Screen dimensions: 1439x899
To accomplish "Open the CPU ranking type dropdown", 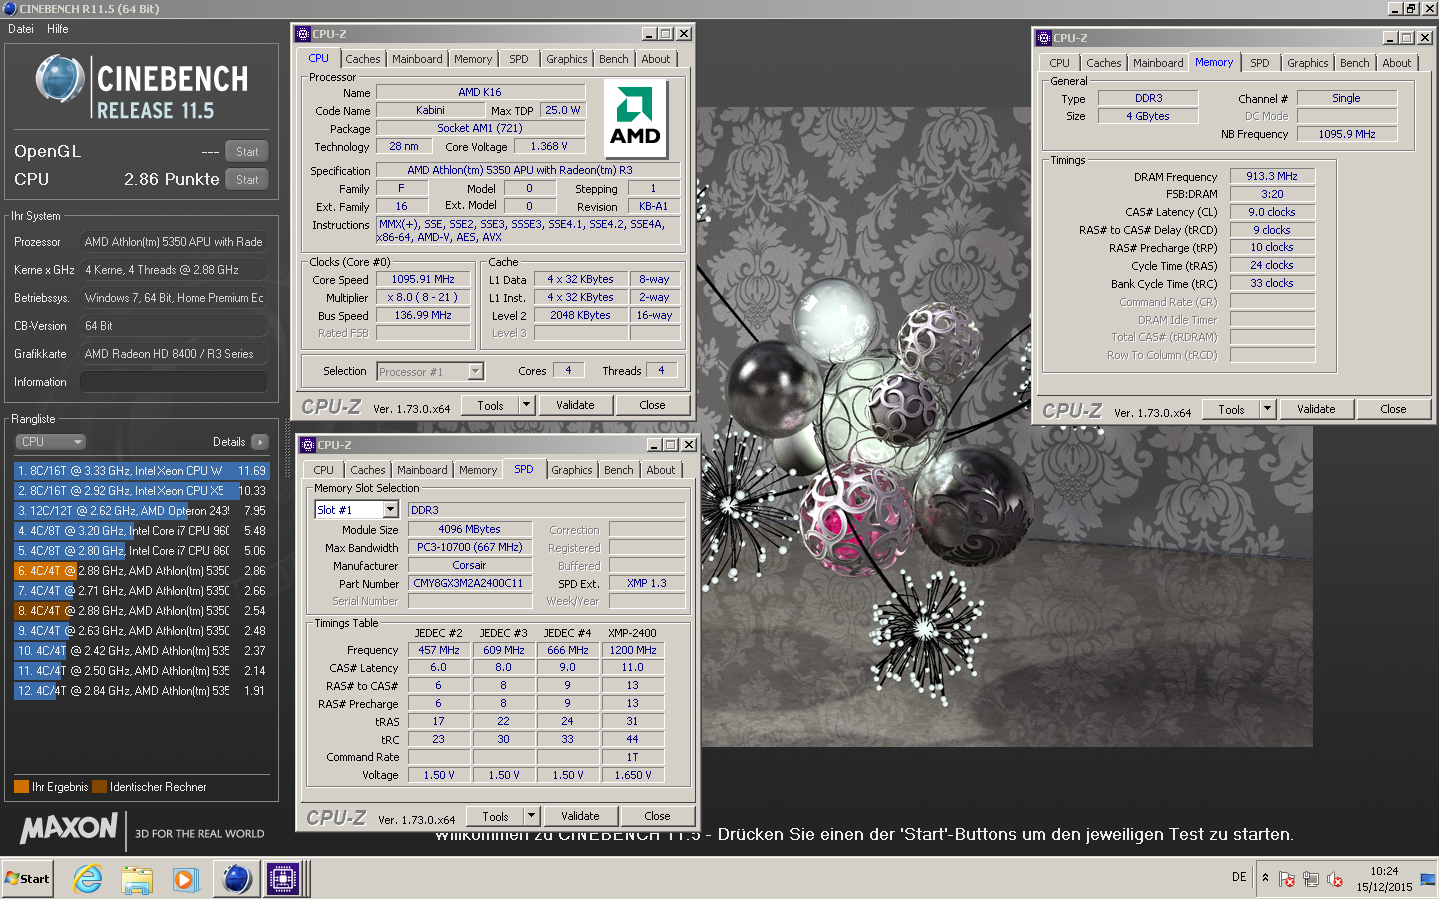I will pos(50,442).
